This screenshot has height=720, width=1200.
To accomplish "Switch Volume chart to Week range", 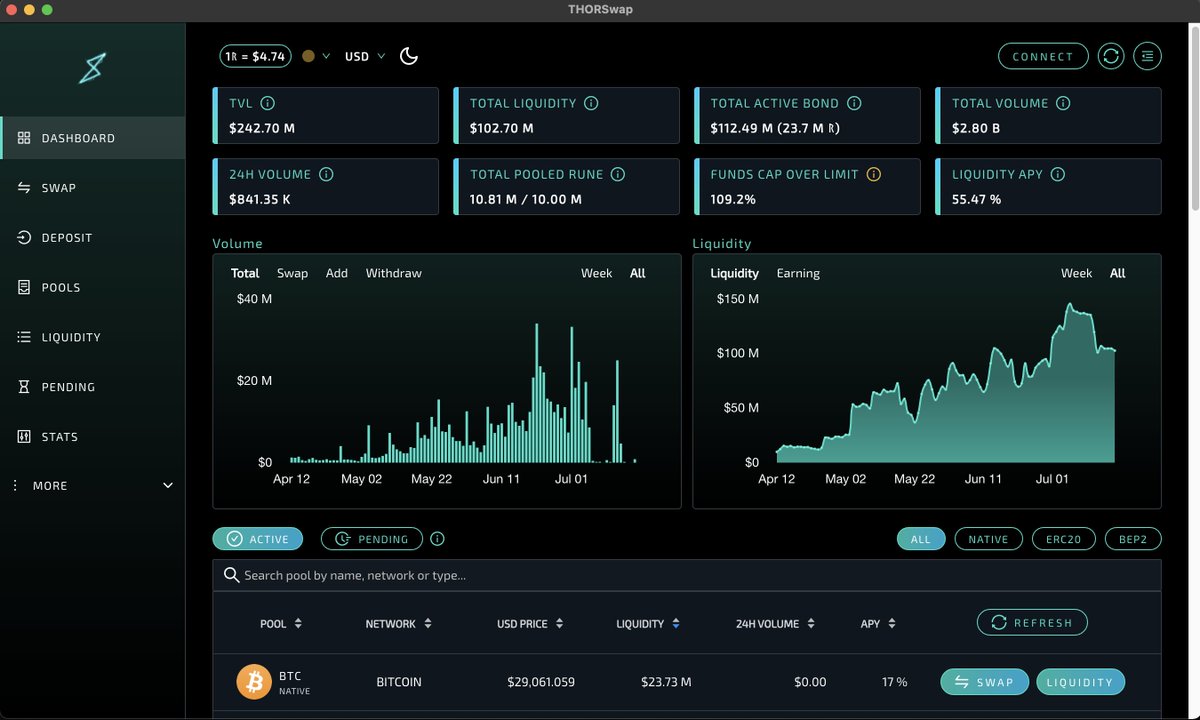I will click(597, 273).
